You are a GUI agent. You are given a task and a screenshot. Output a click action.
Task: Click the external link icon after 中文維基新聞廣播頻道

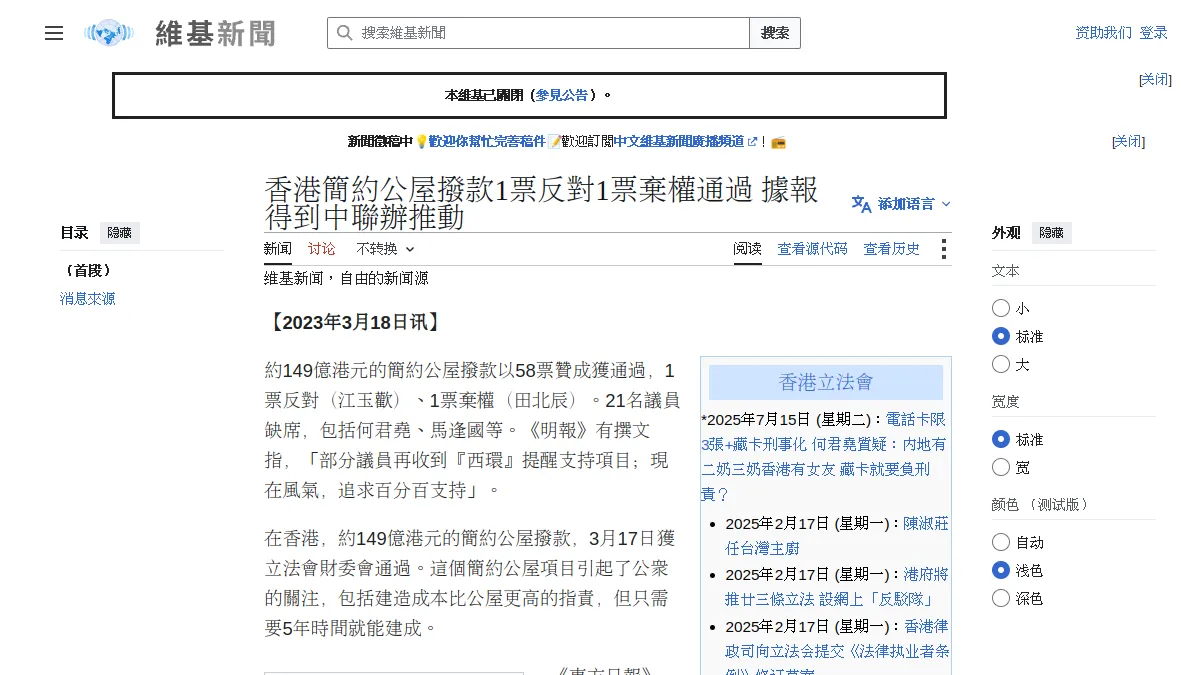pos(752,142)
